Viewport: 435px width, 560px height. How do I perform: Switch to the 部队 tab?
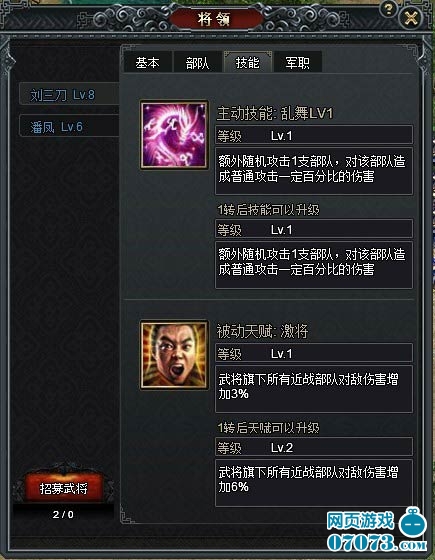click(x=198, y=62)
